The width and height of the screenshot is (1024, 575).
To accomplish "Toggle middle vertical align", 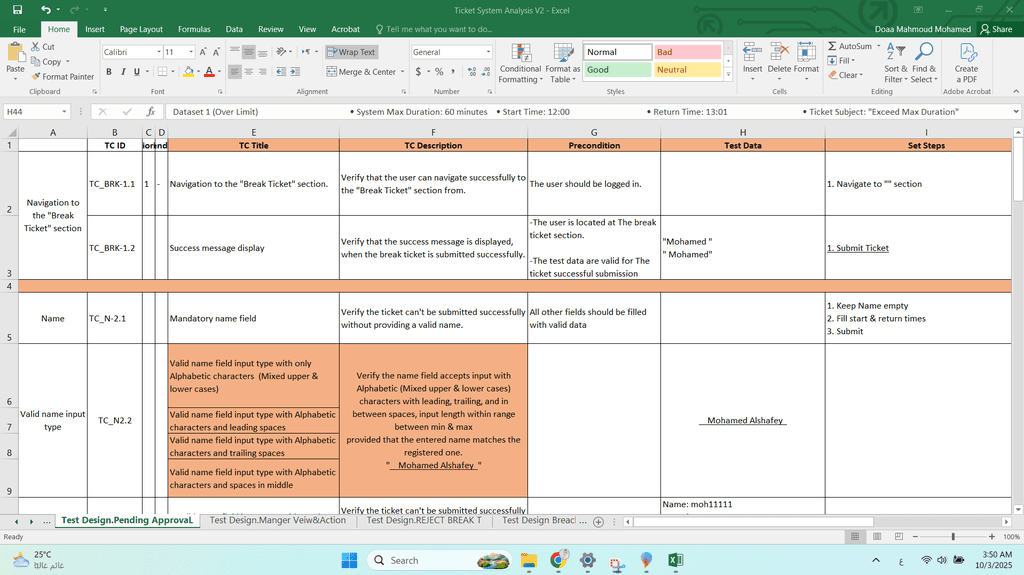I will pyautogui.click(x=249, y=52).
